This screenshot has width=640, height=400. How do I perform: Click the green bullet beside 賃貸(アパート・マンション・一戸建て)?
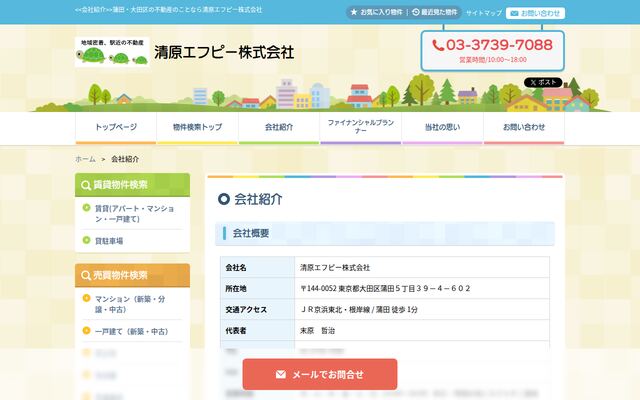coord(87,208)
